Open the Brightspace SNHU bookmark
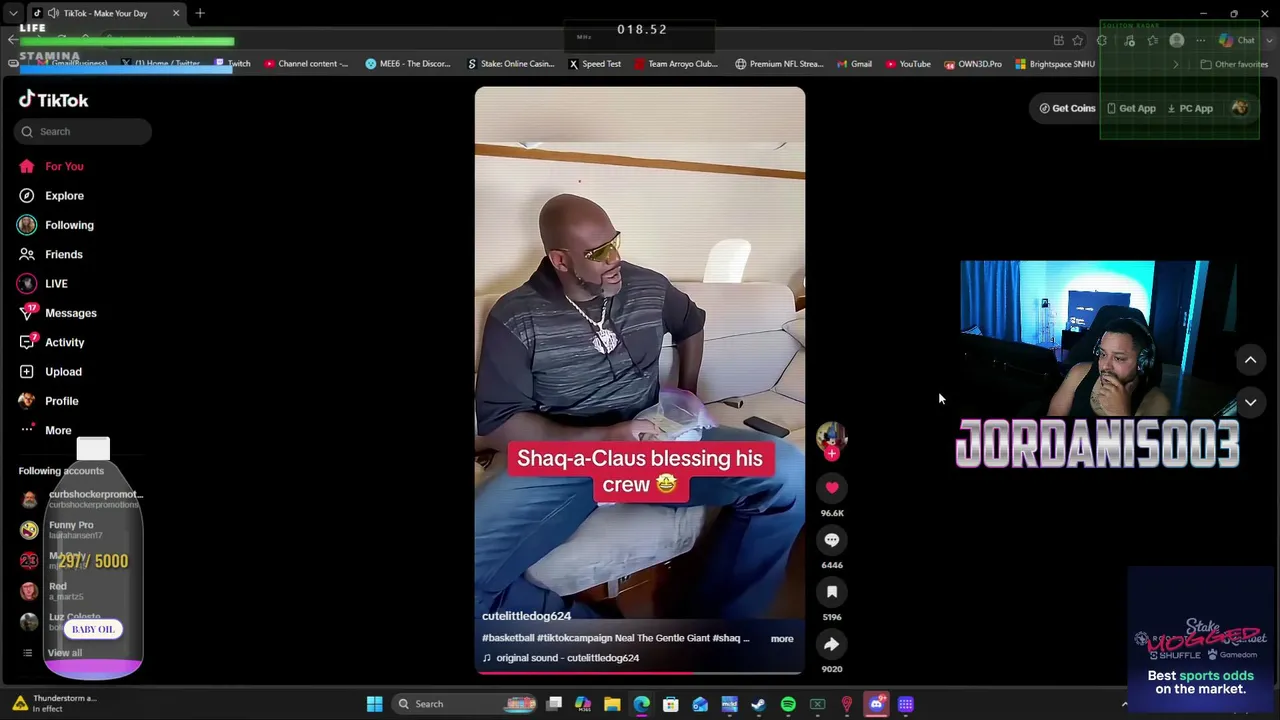 tap(1054, 64)
